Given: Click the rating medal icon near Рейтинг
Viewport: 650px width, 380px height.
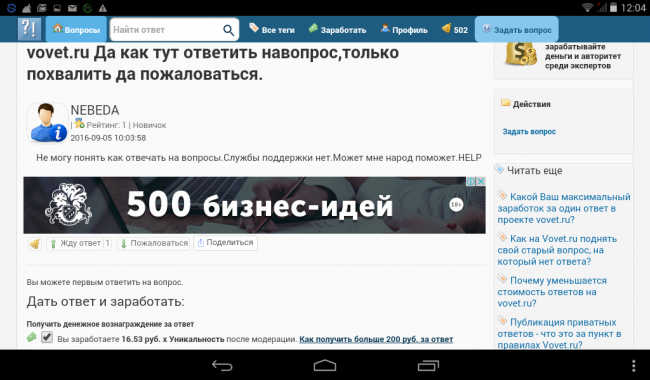Looking at the screenshot, I should tap(80, 123).
